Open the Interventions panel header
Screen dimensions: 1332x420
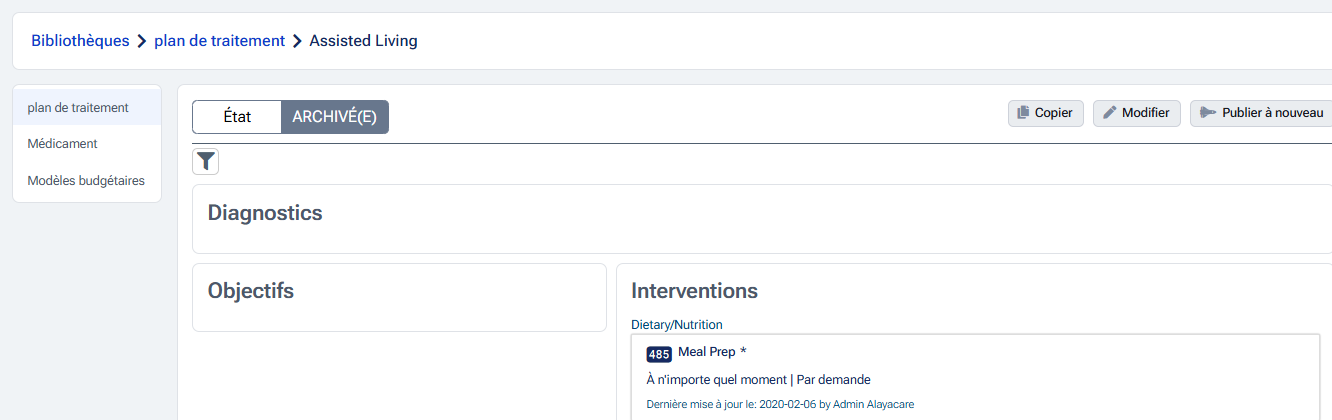694,291
